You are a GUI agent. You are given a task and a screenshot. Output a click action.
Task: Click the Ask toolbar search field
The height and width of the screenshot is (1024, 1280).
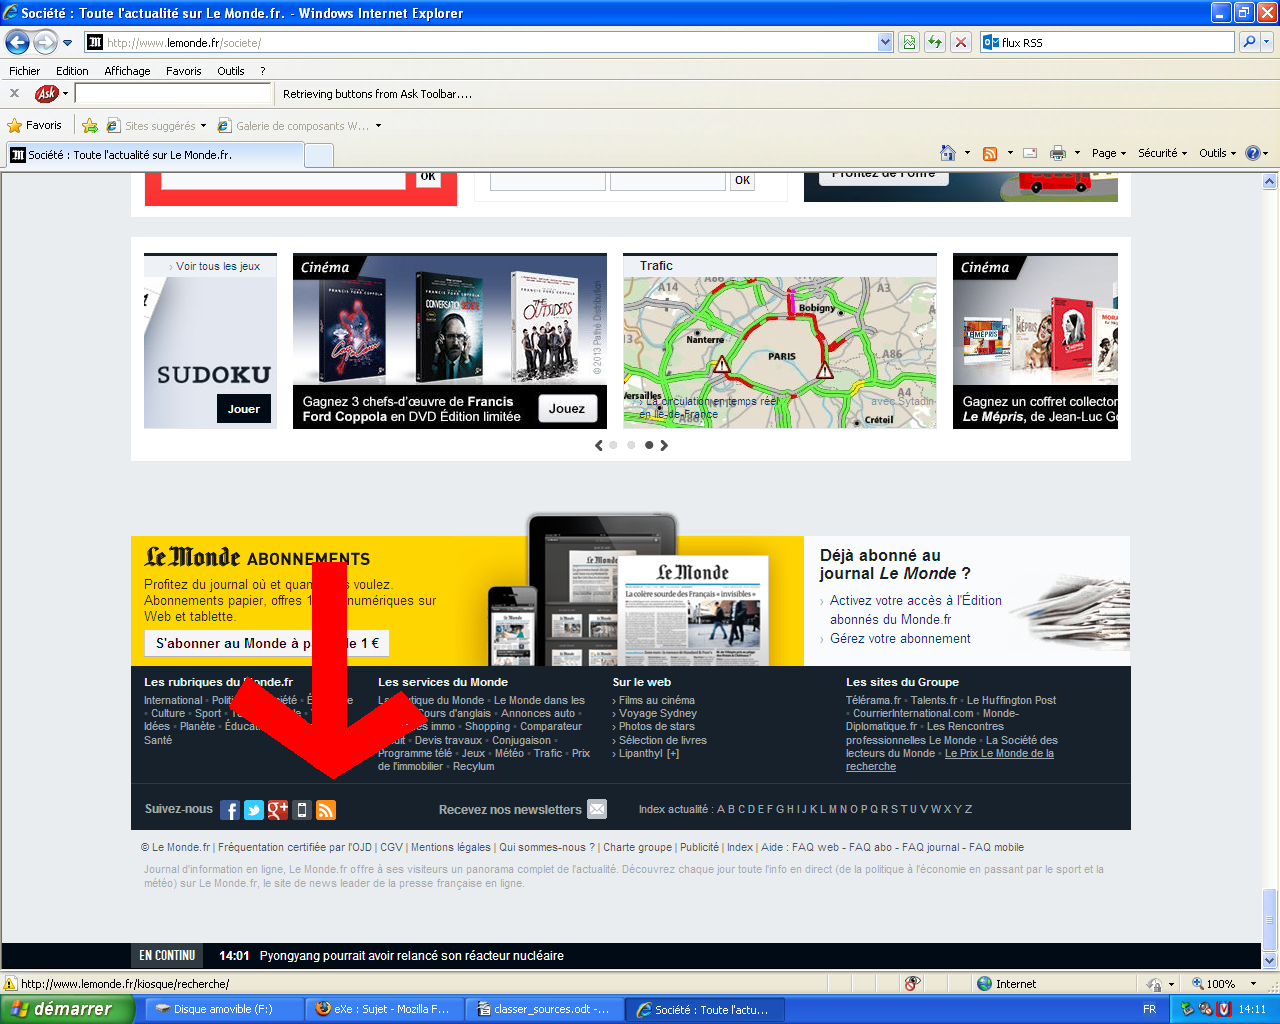coord(173,93)
